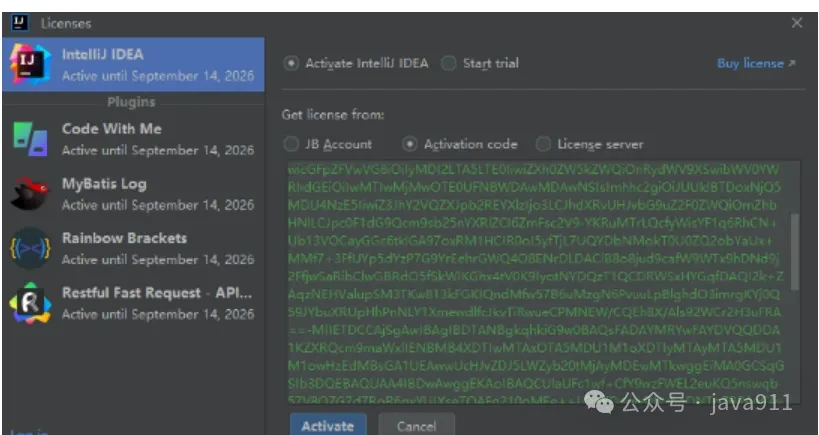Click the Activate button
This screenshot has width=819, height=435.
click(x=328, y=426)
